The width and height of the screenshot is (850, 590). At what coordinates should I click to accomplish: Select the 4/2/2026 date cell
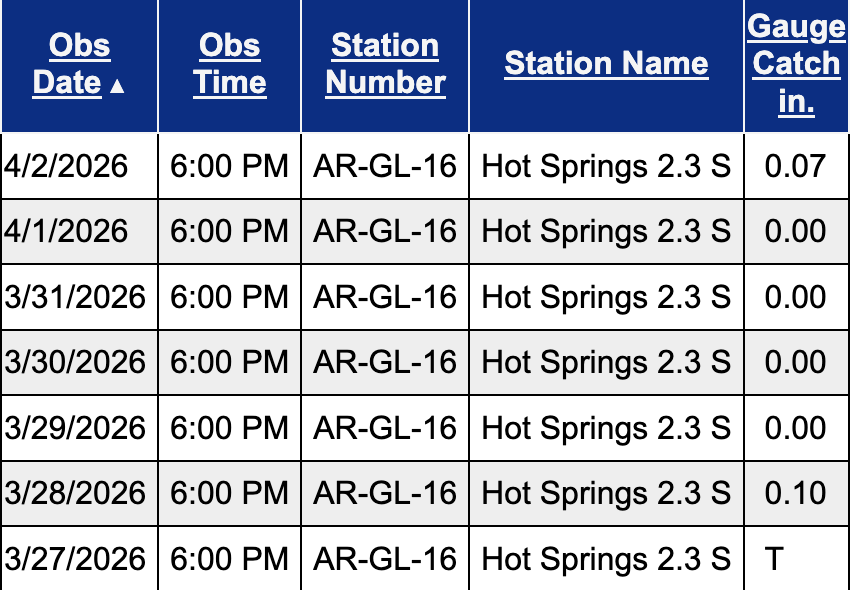tap(67, 166)
